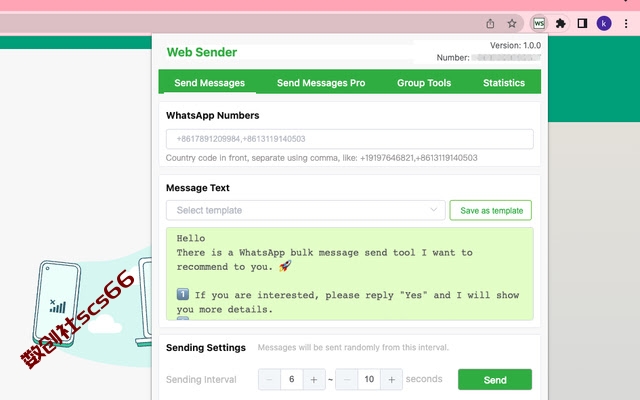Click the Web Sender title
640x400 pixels.
pyautogui.click(x=202, y=52)
